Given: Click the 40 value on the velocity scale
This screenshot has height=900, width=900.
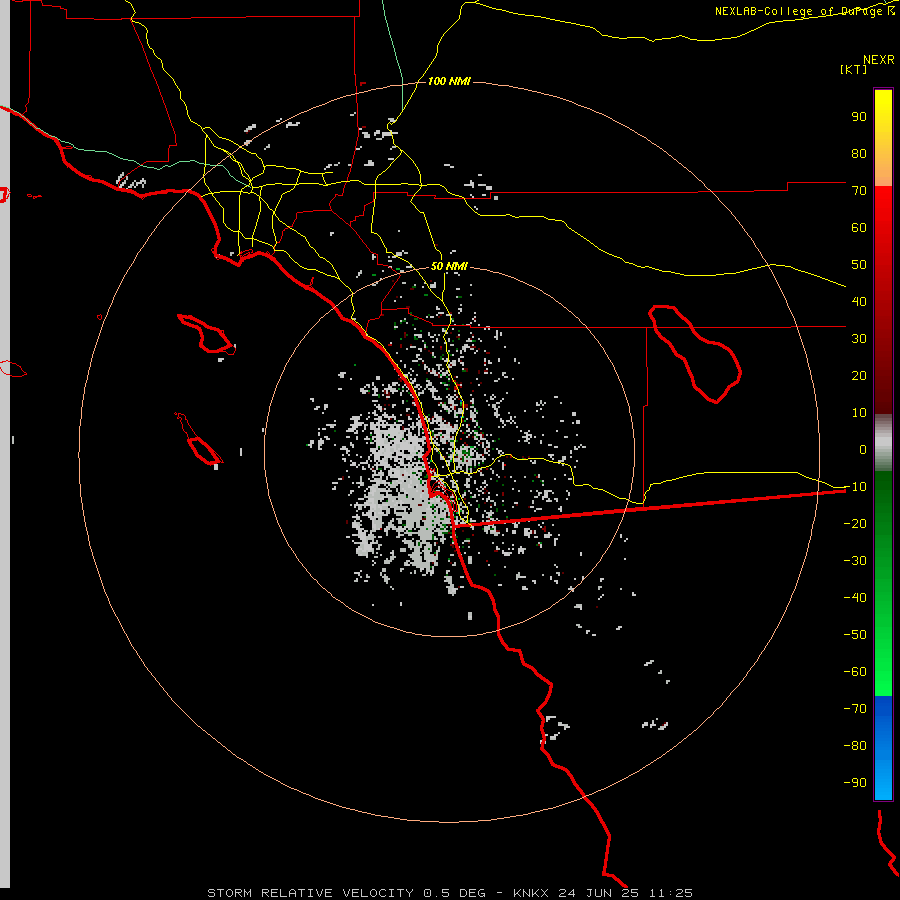Looking at the screenshot, I should [x=859, y=301].
